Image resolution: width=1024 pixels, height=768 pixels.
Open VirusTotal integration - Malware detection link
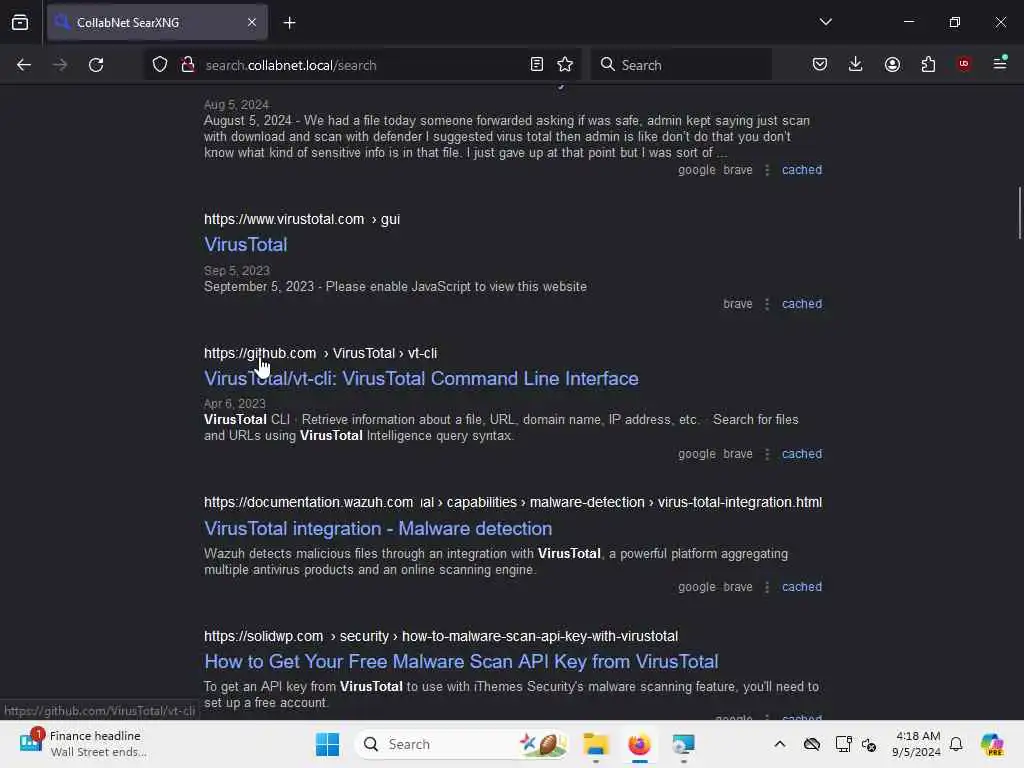378,528
